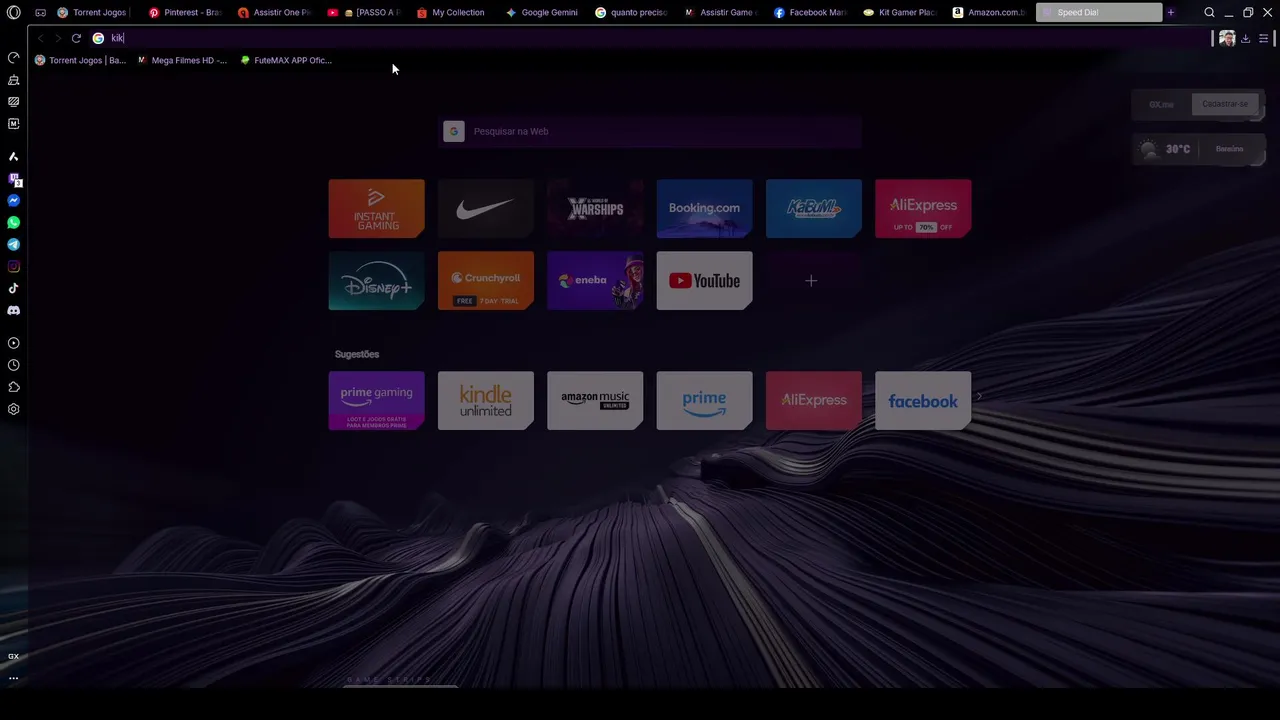Open the downloads icon in toolbar

point(1245,38)
